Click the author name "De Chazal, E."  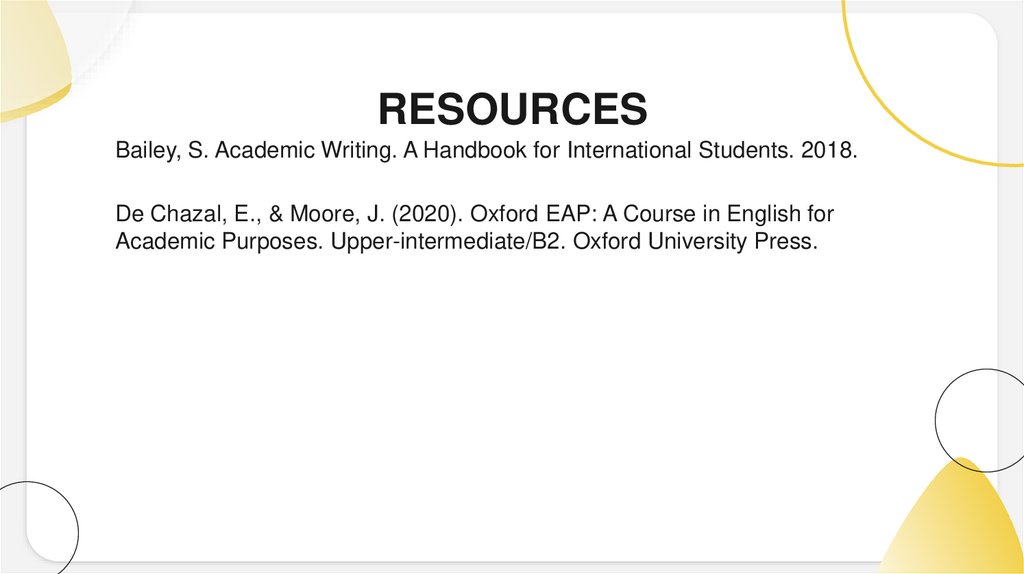point(172,215)
